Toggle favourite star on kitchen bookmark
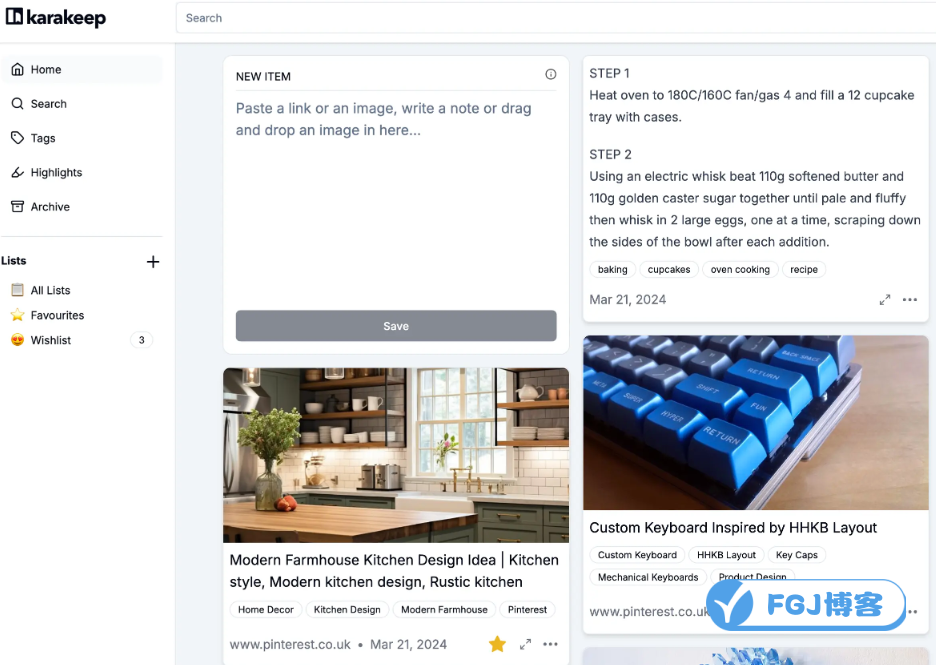This screenshot has width=936, height=665. click(x=497, y=644)
